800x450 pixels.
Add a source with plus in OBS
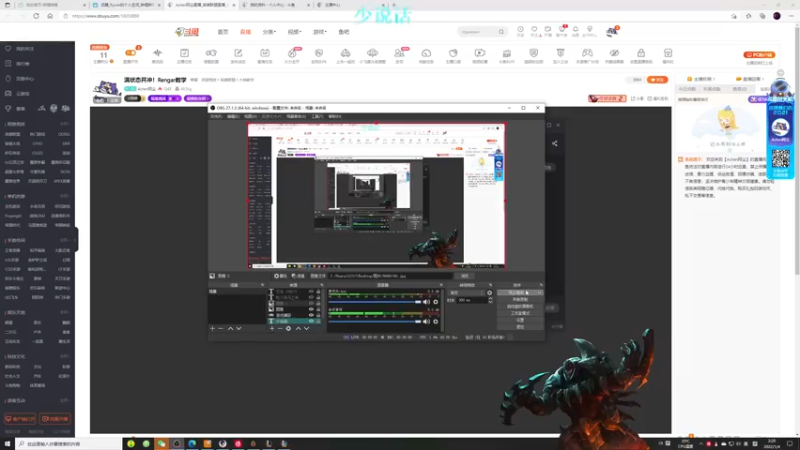(272, 329)
